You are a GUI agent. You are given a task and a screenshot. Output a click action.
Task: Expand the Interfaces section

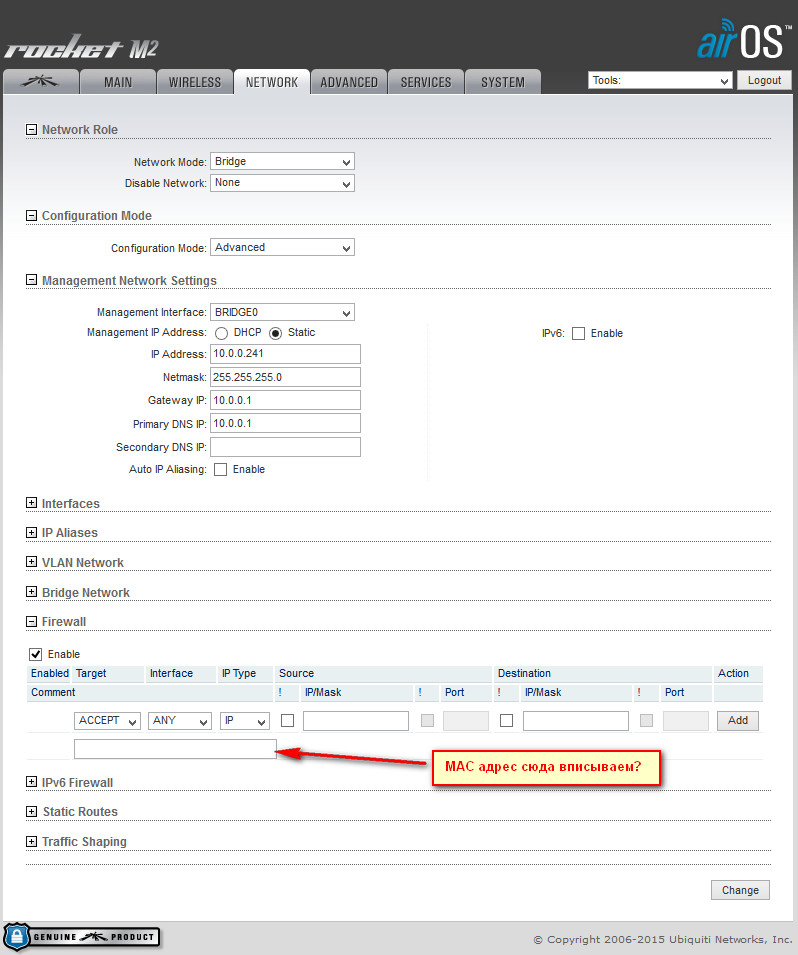click(31, 502)
